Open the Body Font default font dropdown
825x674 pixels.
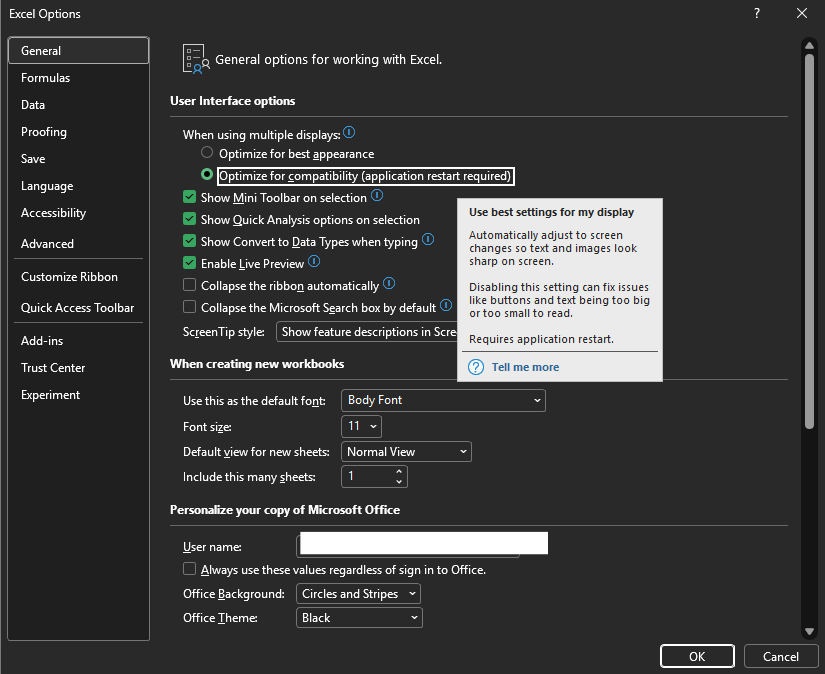444,400
